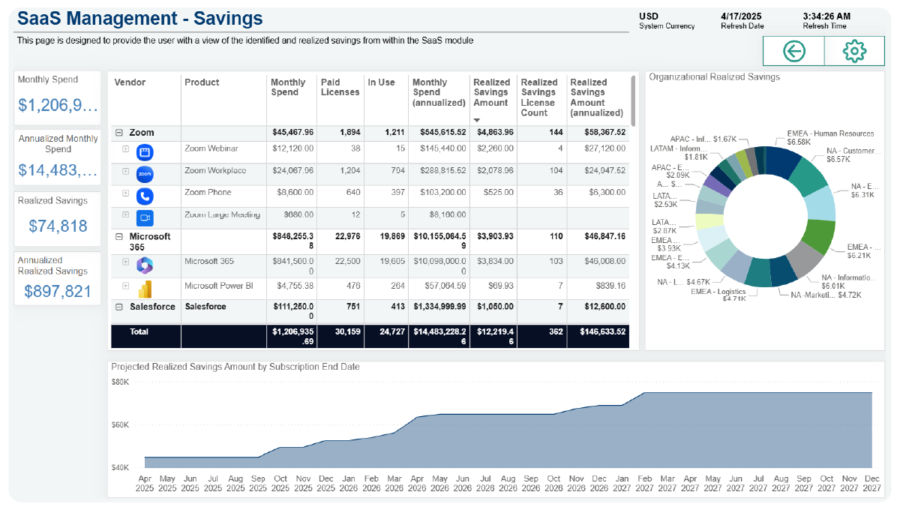Select the Monthly Spend KPI card
This screenshot has width=900, height=513.
click(x=57, y=98)
